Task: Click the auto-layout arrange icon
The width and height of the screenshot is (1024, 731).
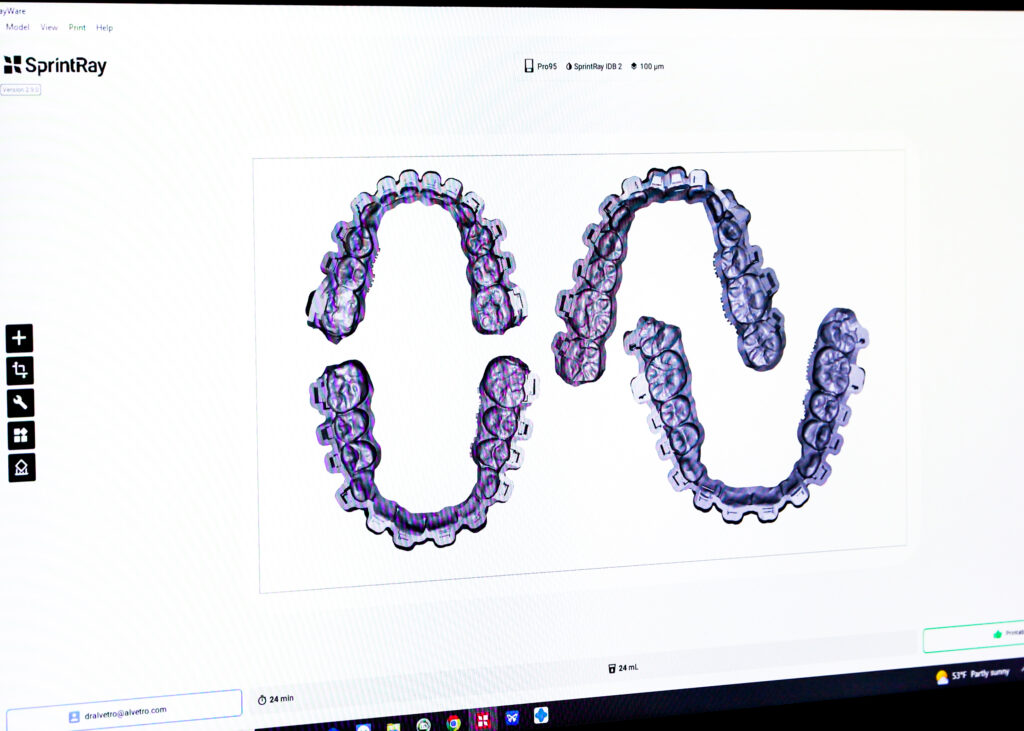Action: pos(21,435)
